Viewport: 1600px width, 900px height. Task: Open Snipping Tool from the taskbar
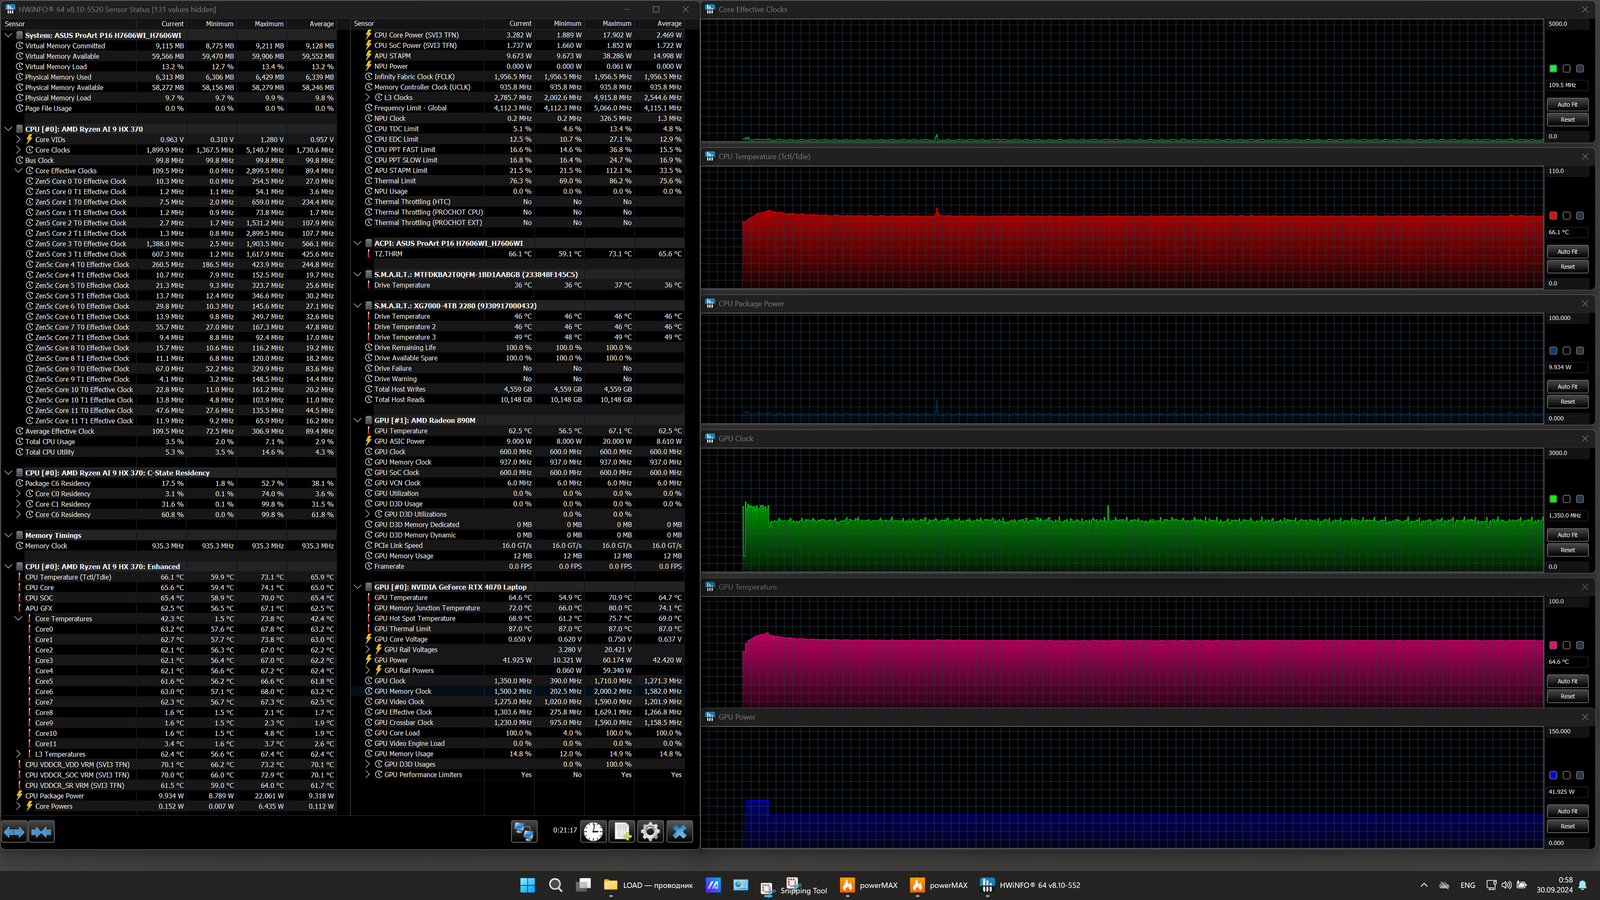pos(795,886)
